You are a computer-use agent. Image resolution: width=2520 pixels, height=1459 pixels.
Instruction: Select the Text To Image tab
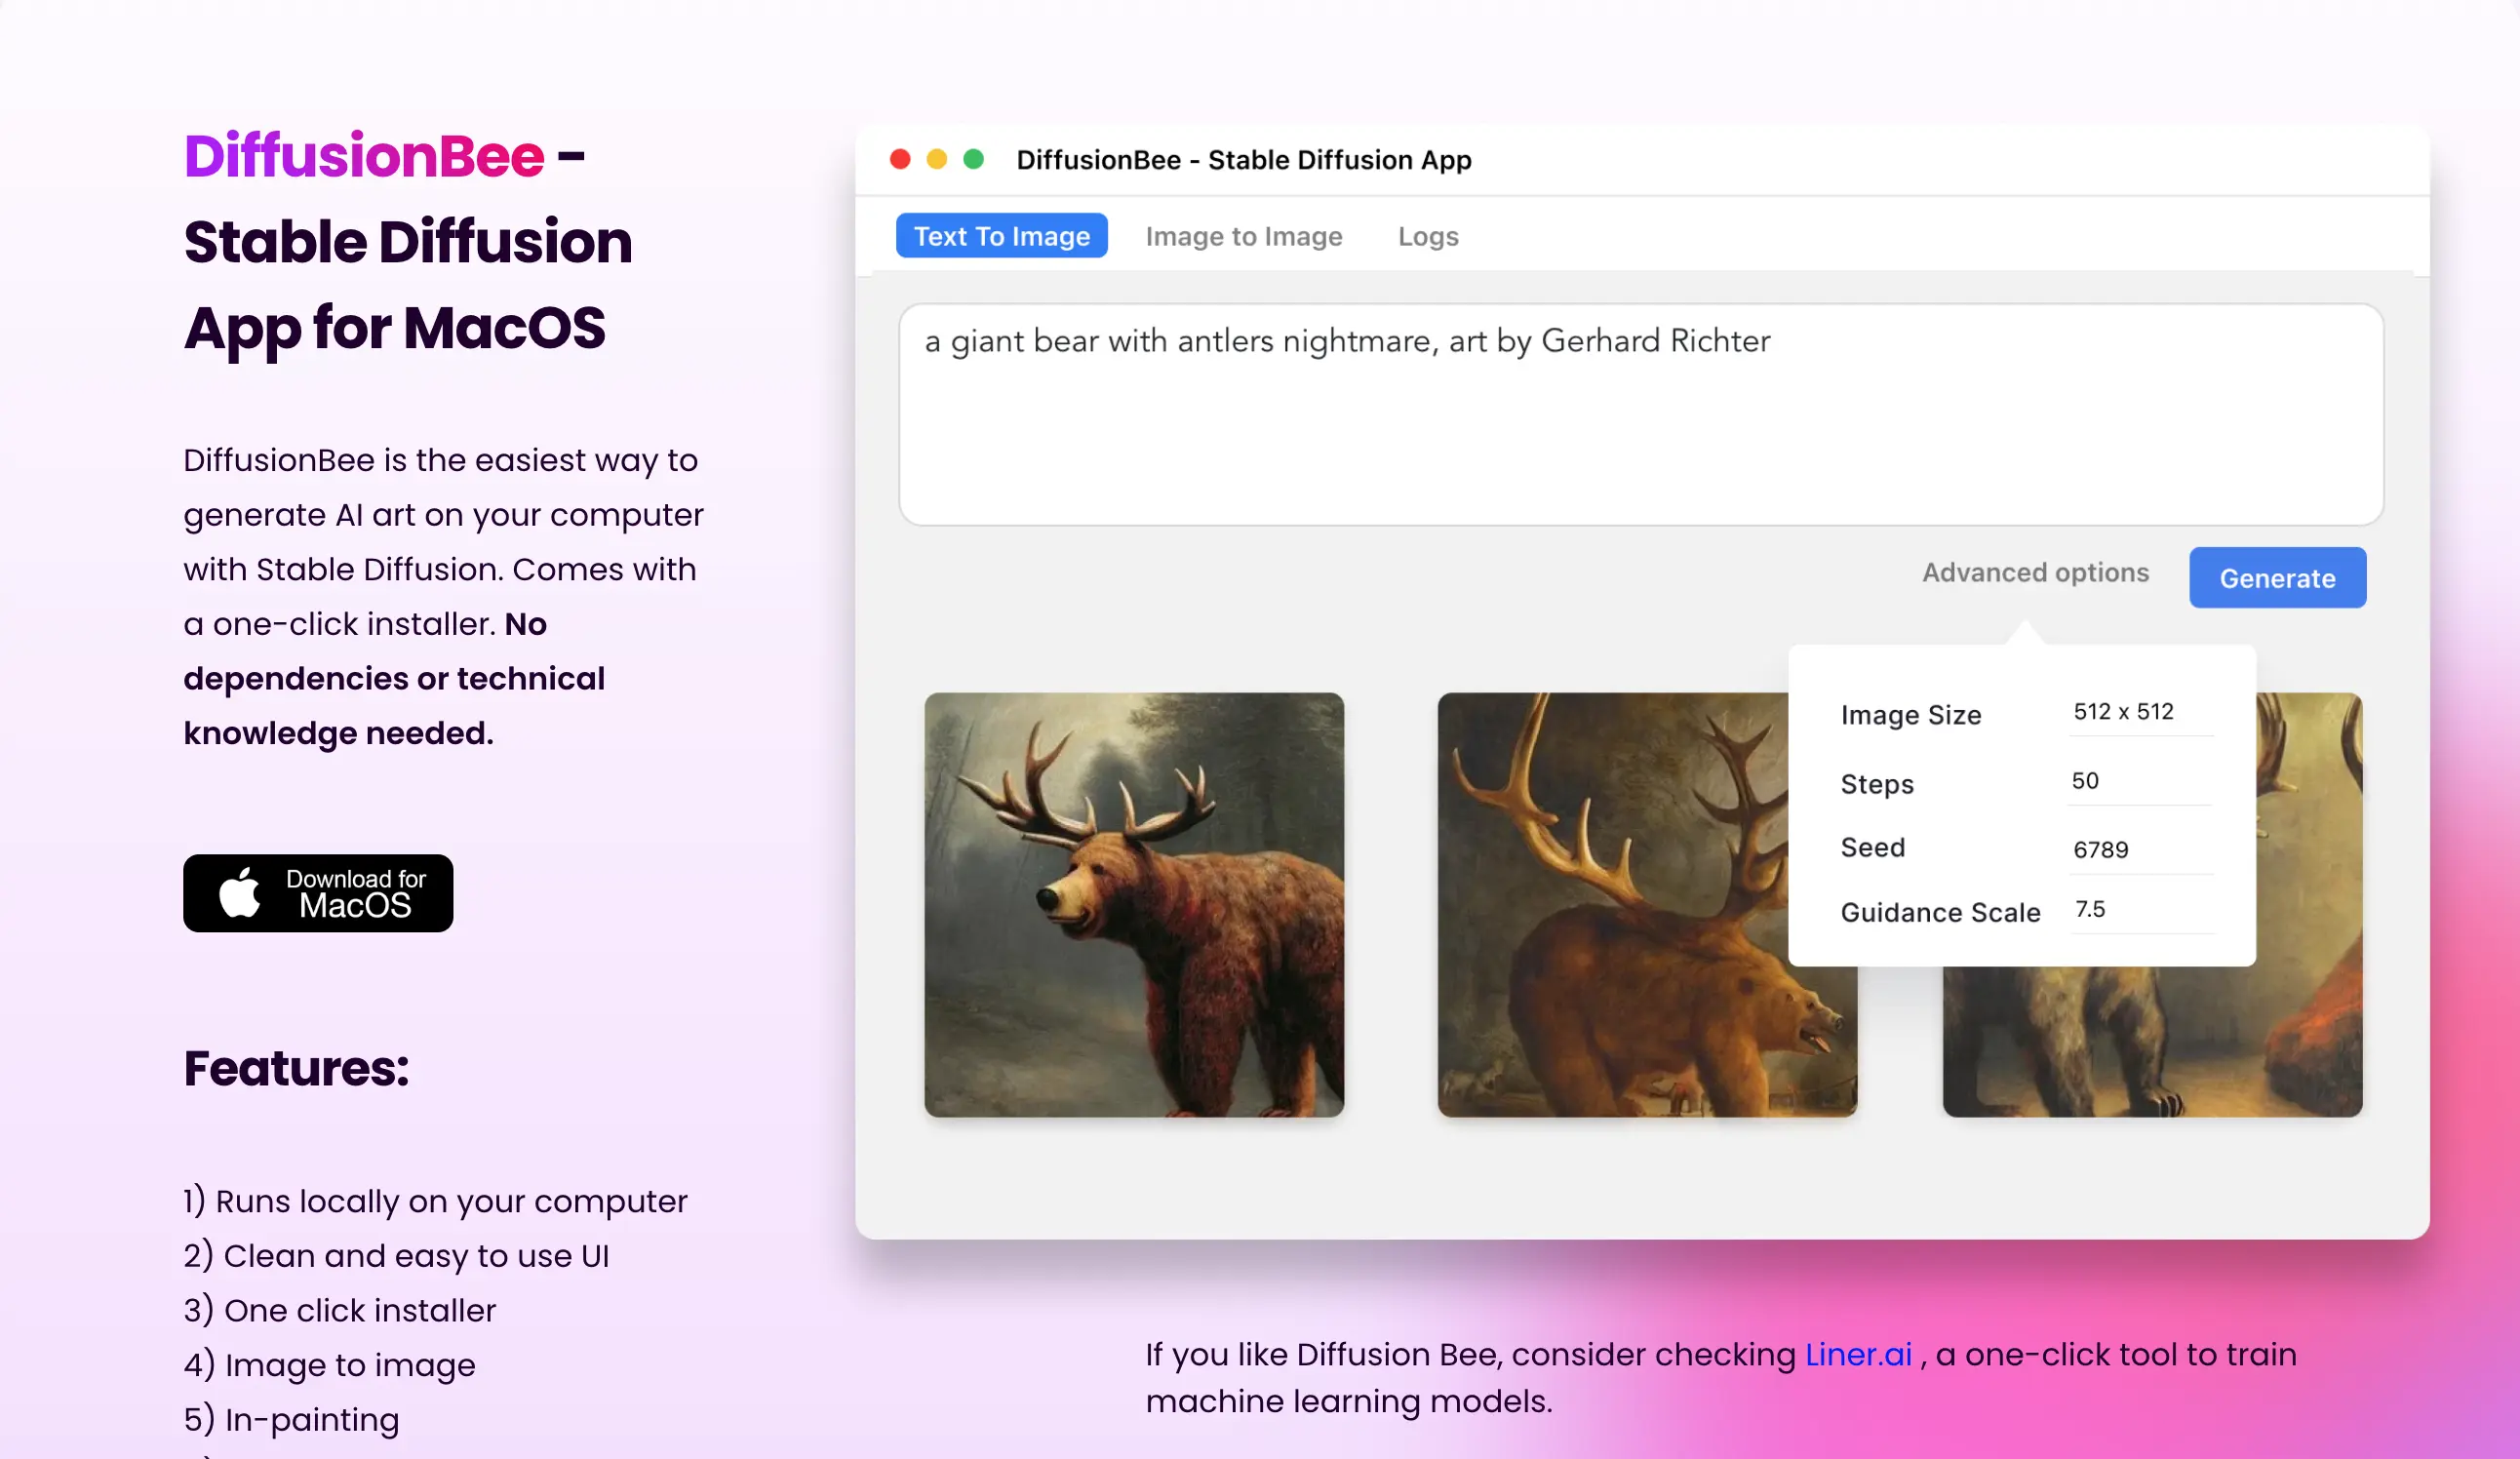1001,236
